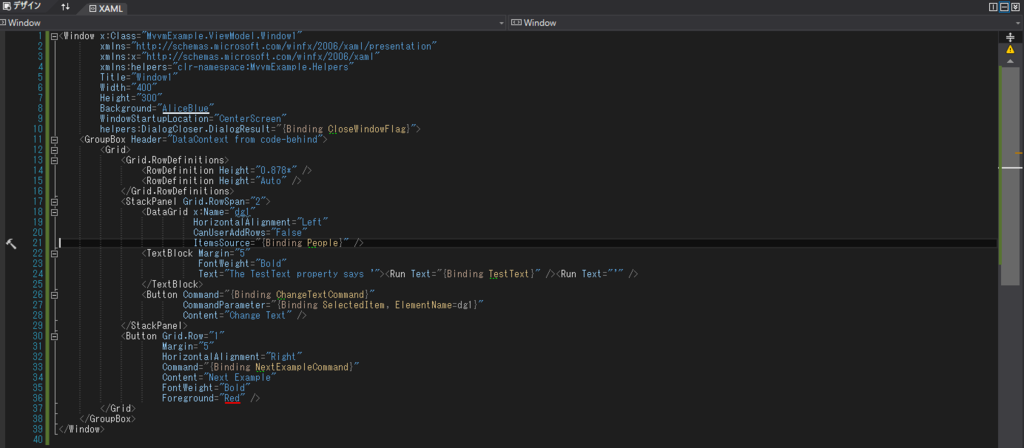Collapse the pane with the double-chevron icon
The height and width of the screenshot is (448, 1024).
[x=1015, y=7]
